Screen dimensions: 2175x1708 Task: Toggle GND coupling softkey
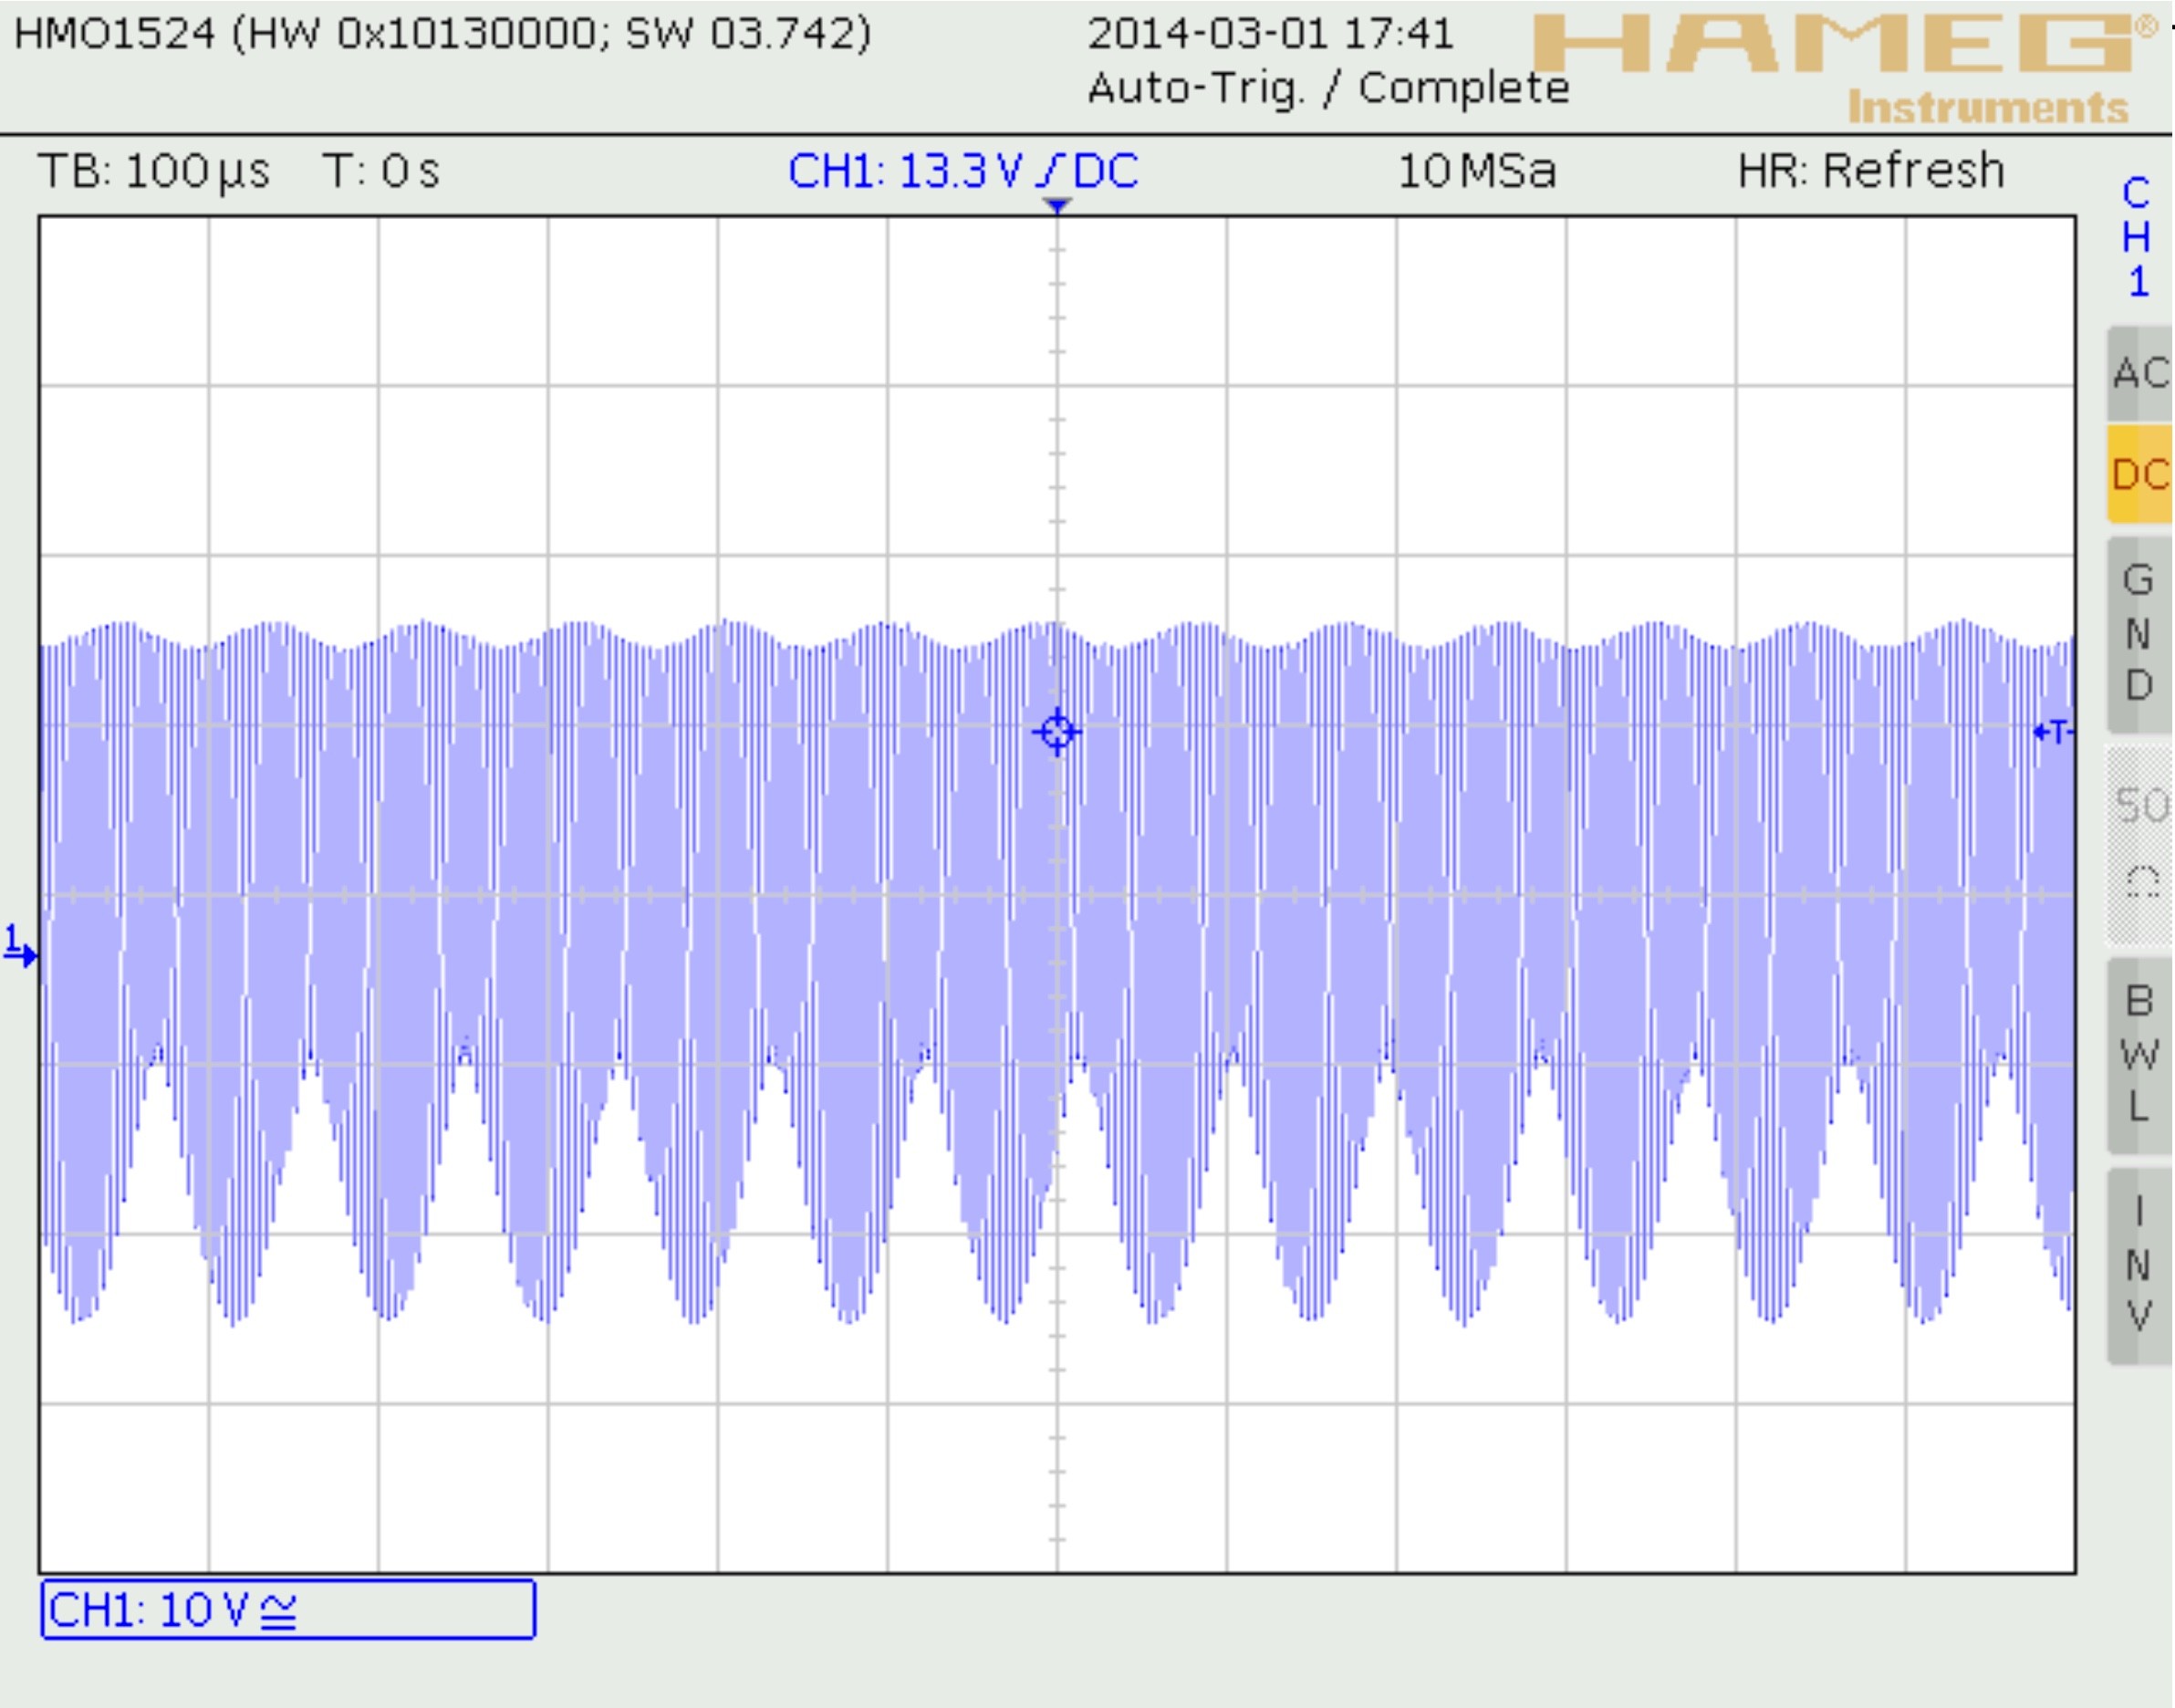click(2140, 634)
